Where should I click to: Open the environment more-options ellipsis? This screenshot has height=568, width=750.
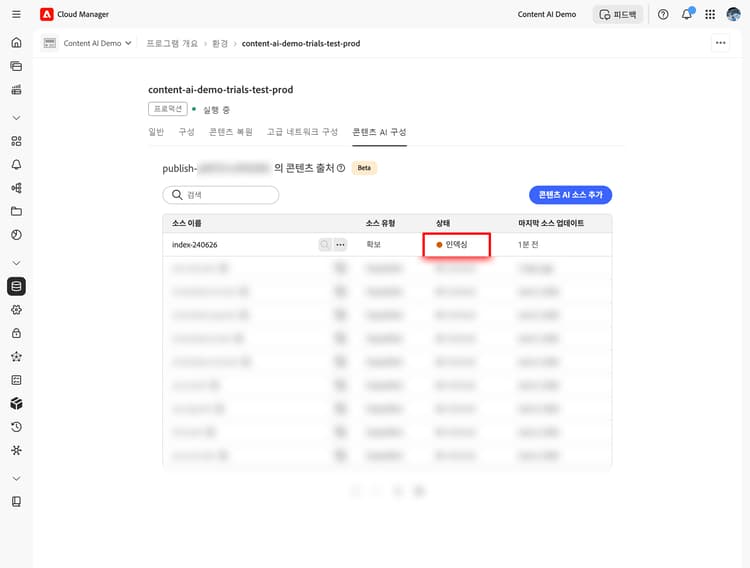(720, 43)
